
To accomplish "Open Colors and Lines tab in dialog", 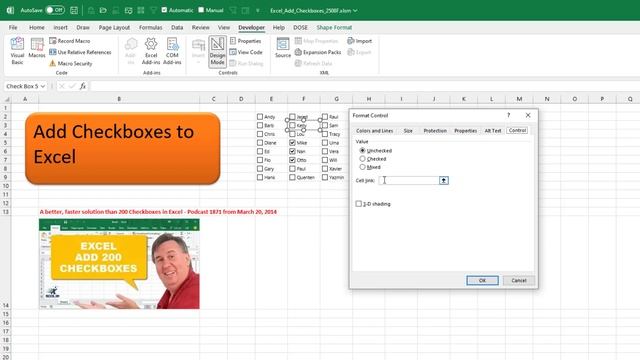I will 374,131.
